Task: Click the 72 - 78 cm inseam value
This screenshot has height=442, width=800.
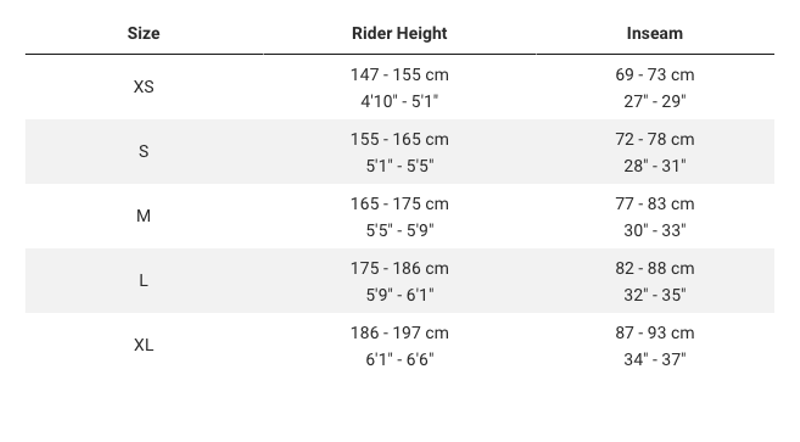Action: point(654,139)
